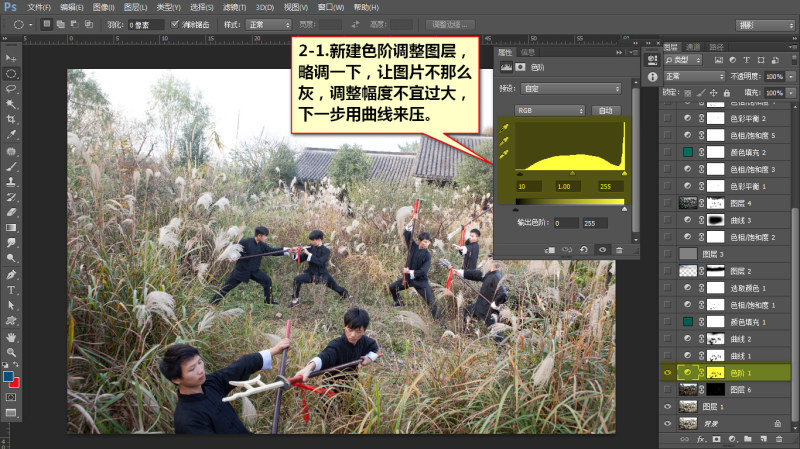The height and width of the screenshot is (449, 800).
Task: Open the 图像(I) menu
Action: 104,8
